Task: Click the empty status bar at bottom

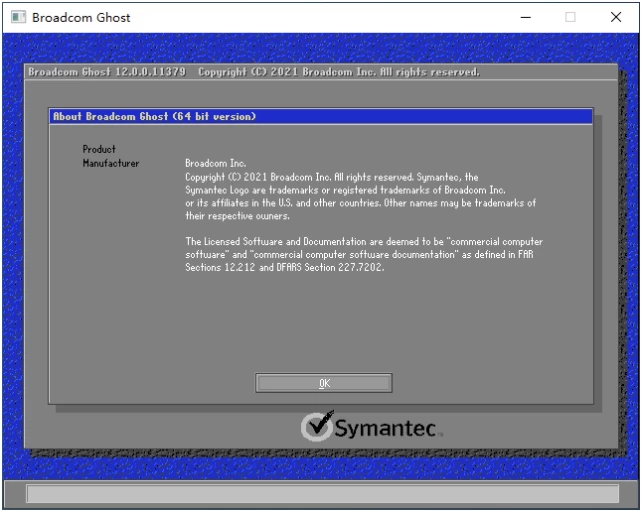Action: coord(320,493)
